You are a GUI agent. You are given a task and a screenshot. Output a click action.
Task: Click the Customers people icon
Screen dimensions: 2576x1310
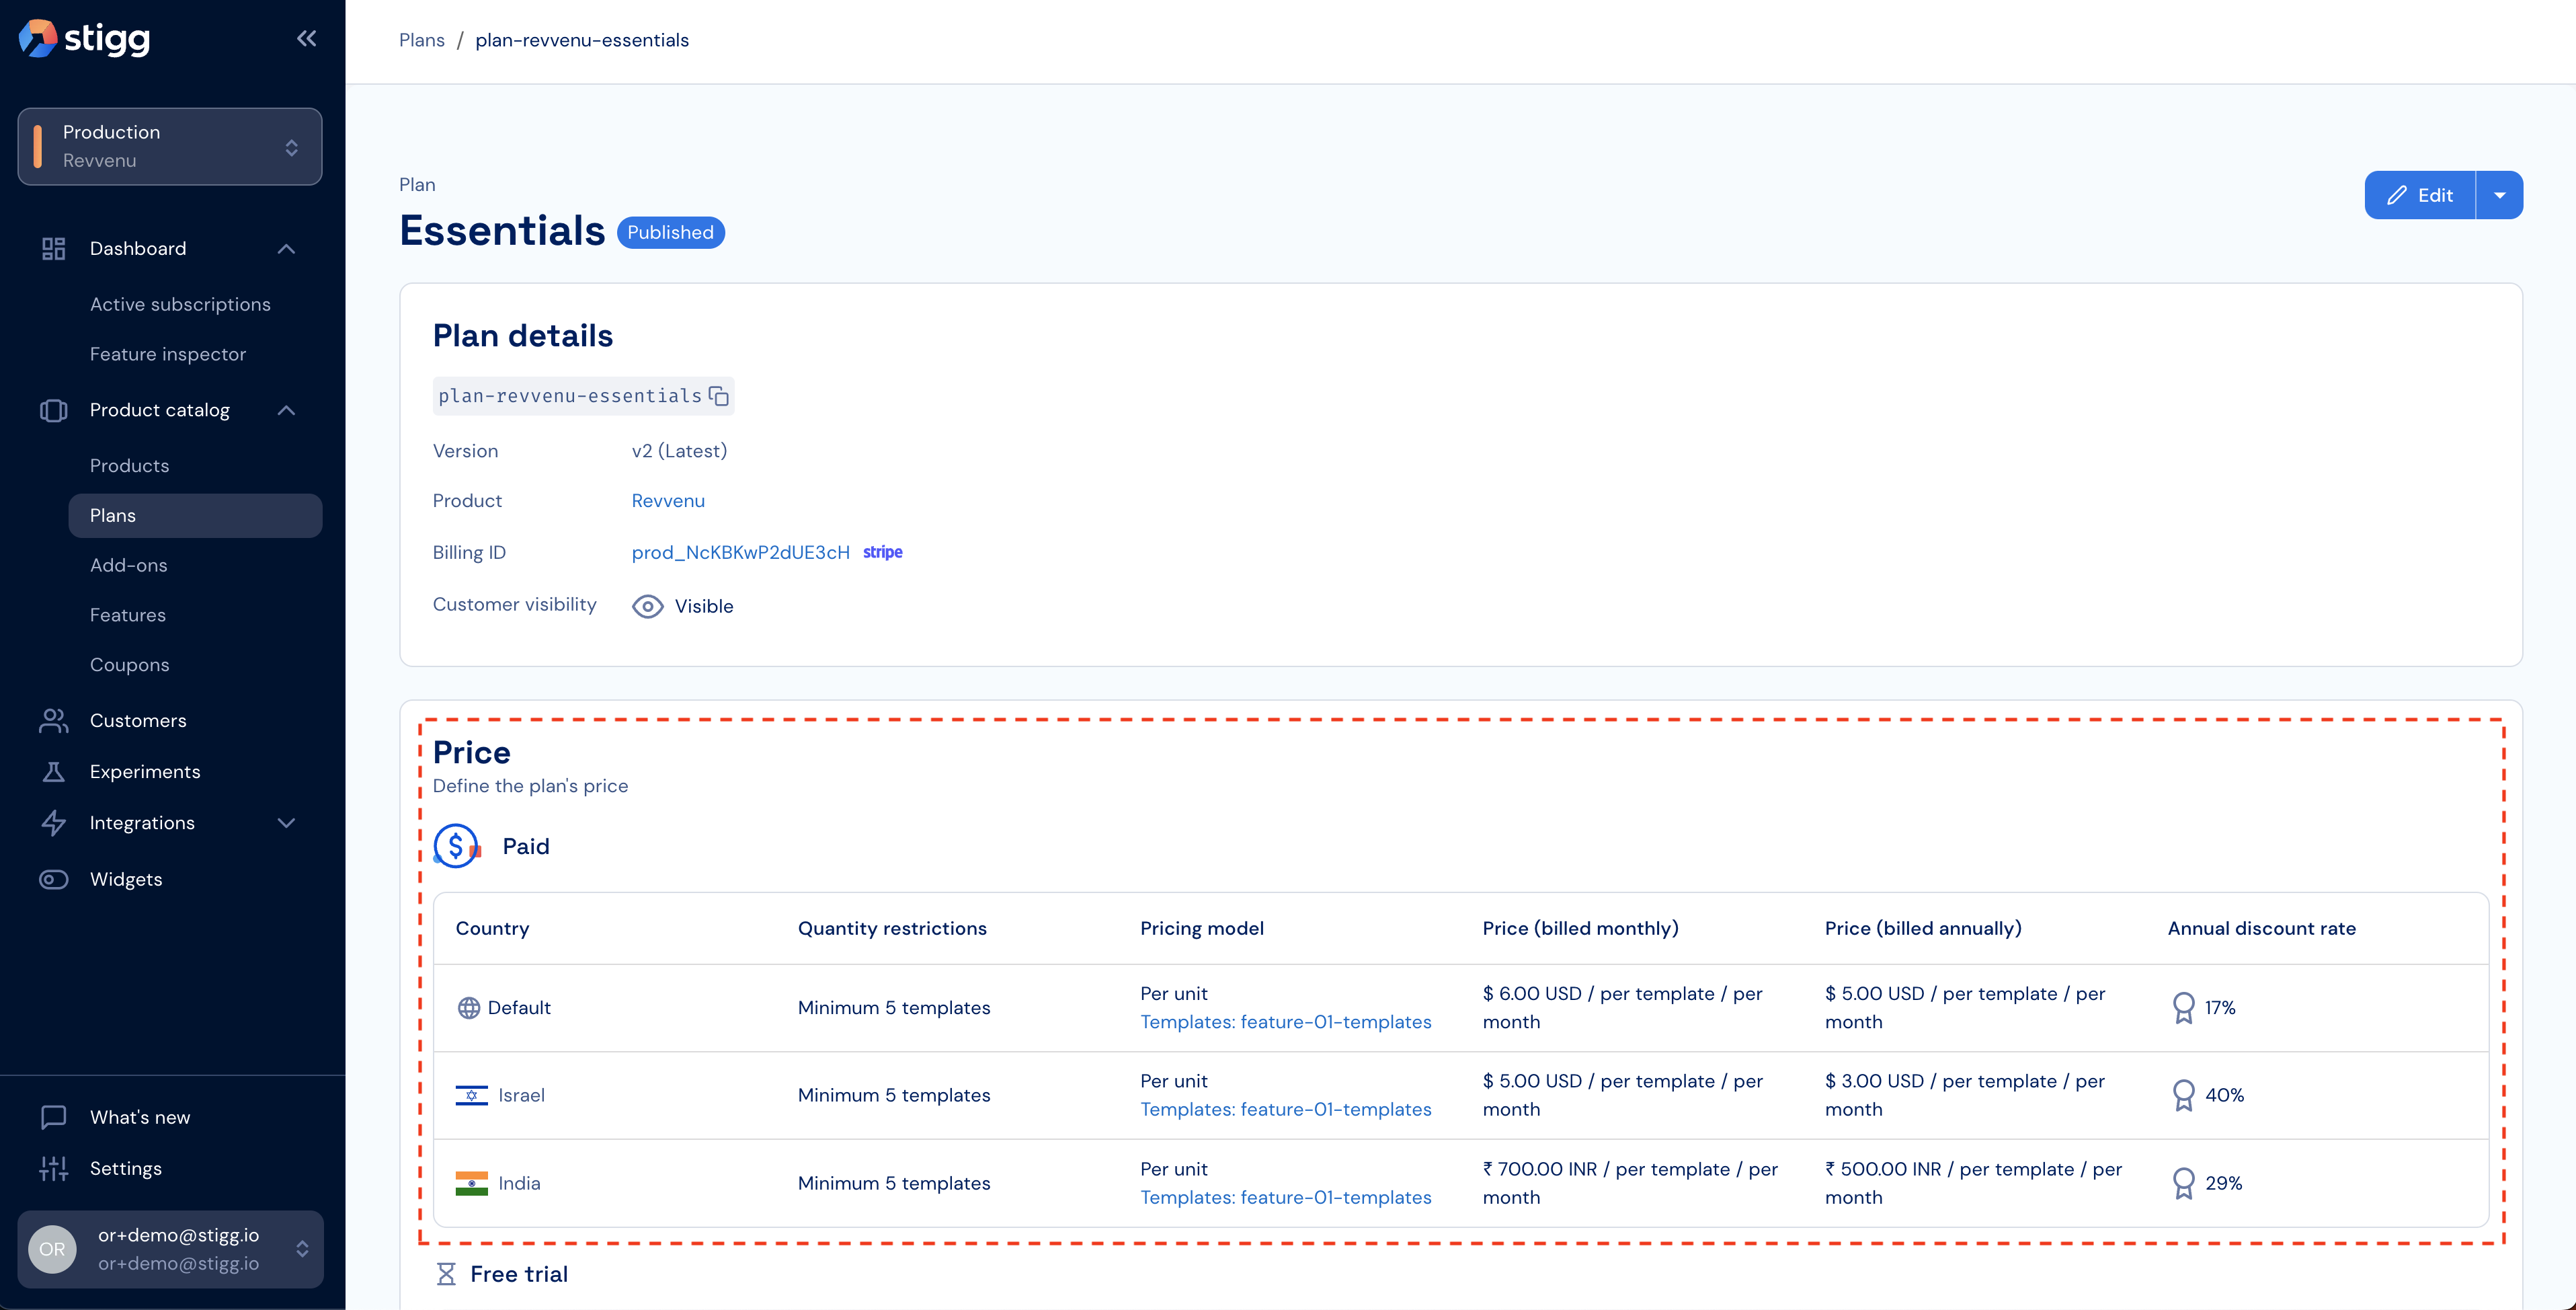(54, 721)
